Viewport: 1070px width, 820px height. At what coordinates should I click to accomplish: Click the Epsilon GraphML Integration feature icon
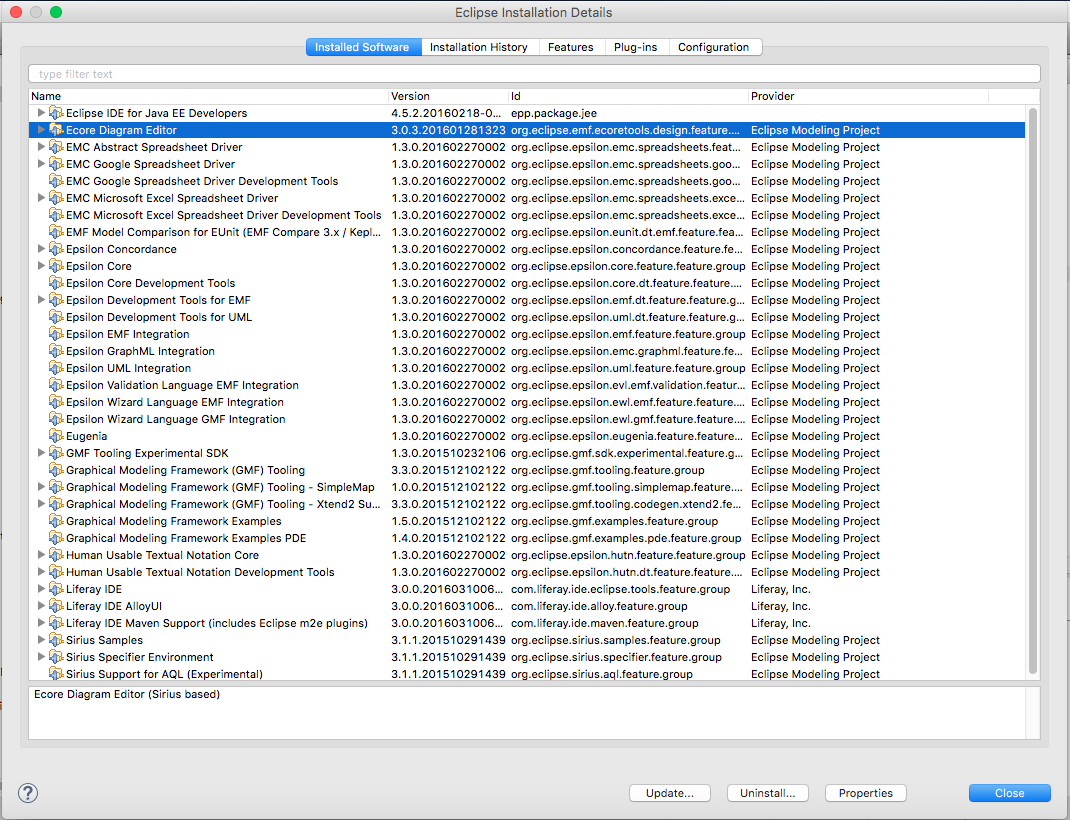[x=56, y=351]
